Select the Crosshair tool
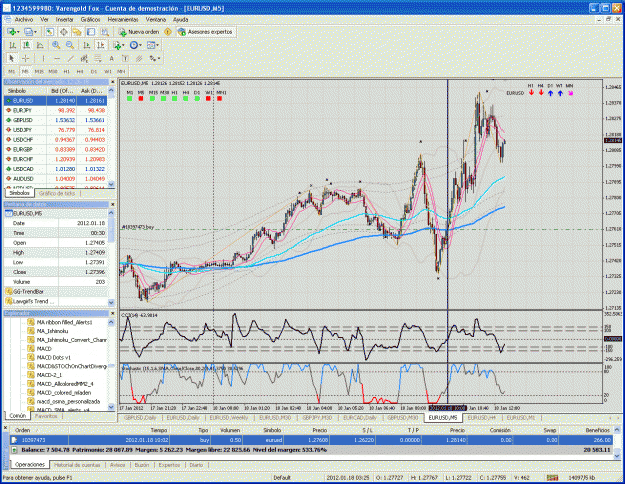Screen dimensions: 625x484 (26, 59)
